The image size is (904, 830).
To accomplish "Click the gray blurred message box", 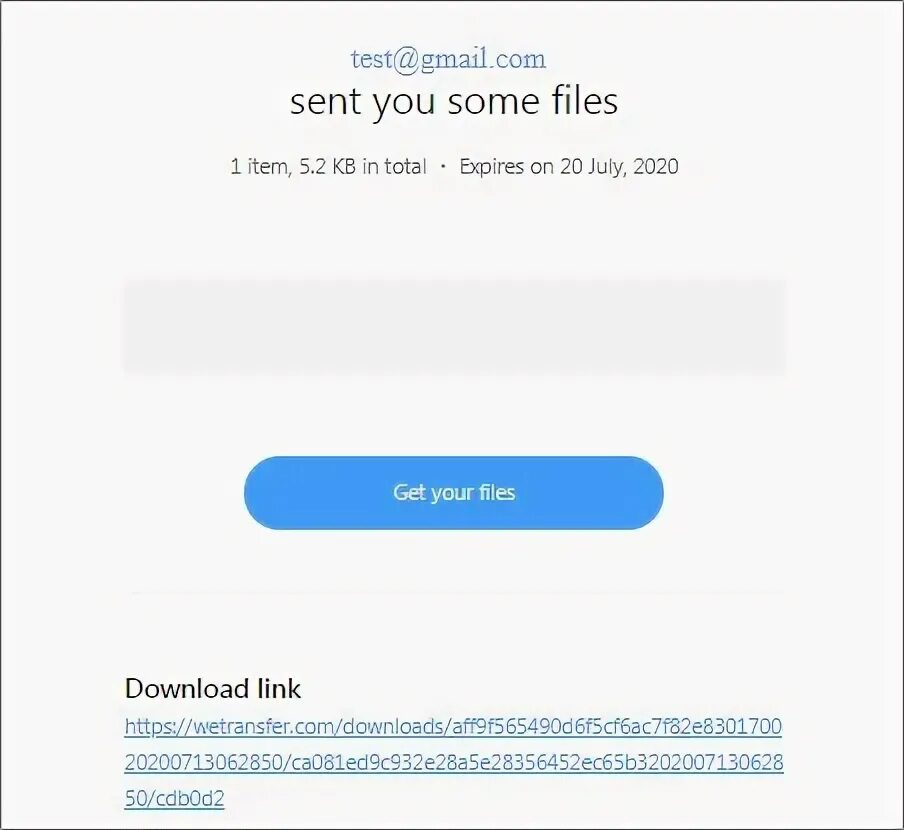I will pos(454,327).
